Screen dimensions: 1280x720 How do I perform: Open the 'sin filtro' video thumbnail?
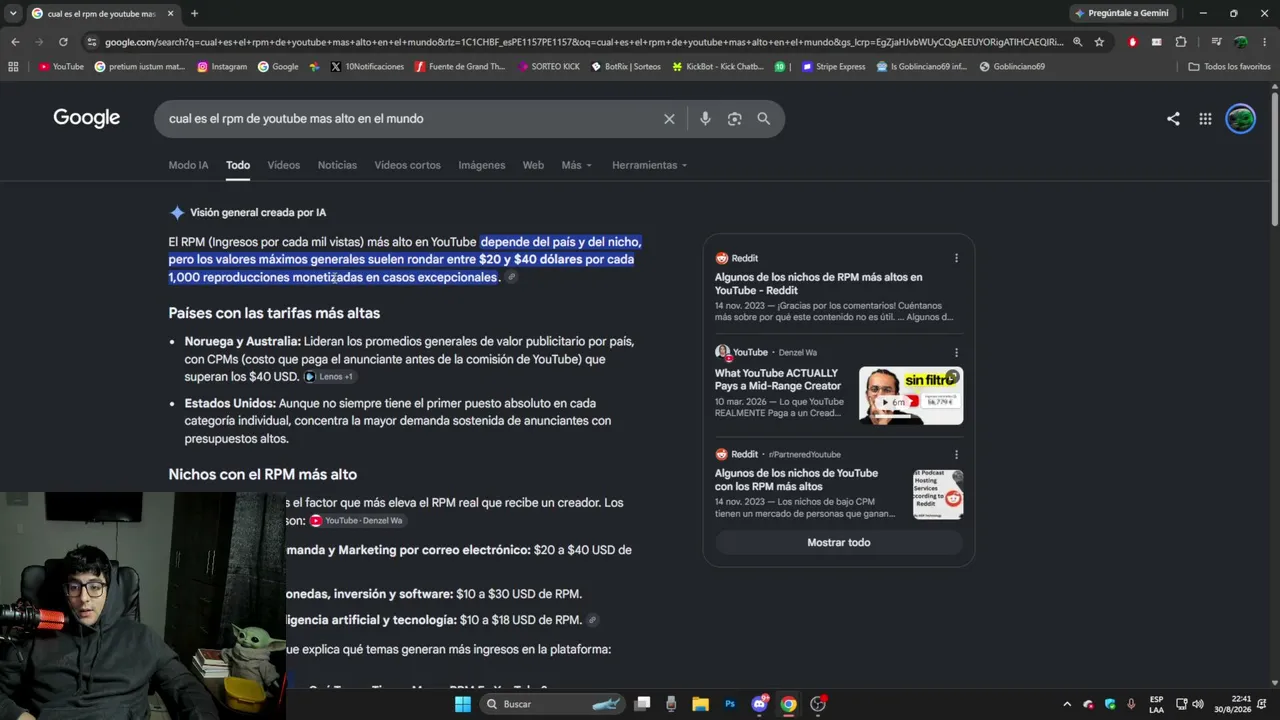[x=911, y=395]
